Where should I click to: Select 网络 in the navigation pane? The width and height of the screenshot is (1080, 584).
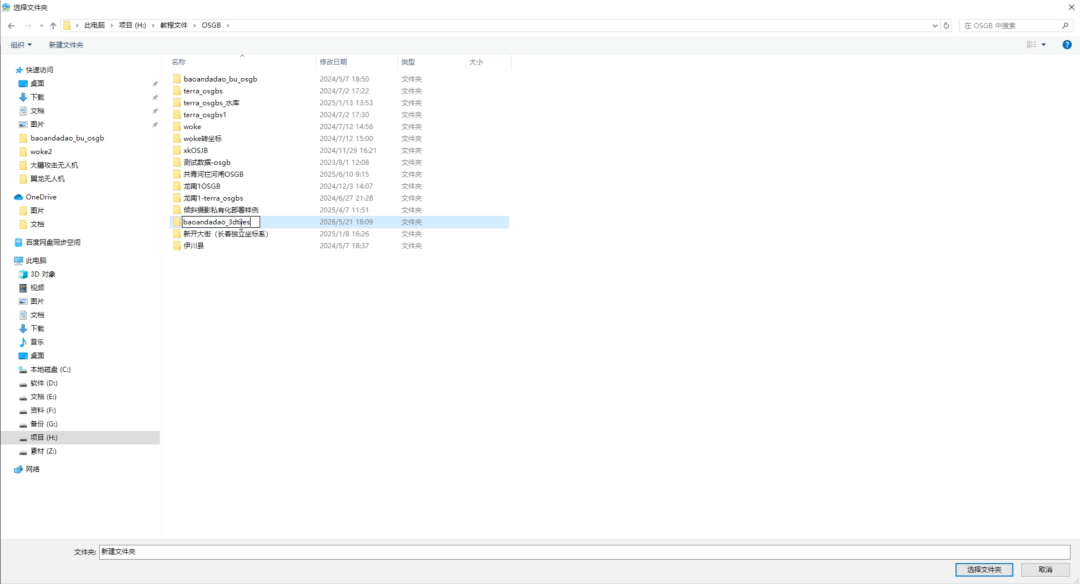coord(32,469)
